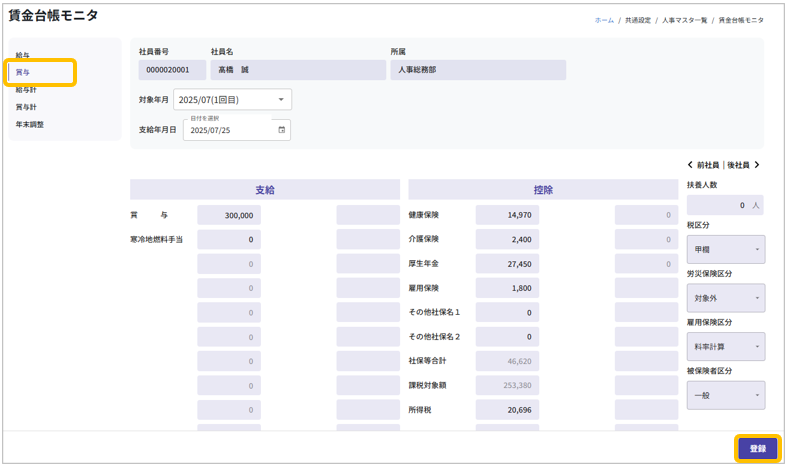Click the 扶養人数 input field

[724, 205]
